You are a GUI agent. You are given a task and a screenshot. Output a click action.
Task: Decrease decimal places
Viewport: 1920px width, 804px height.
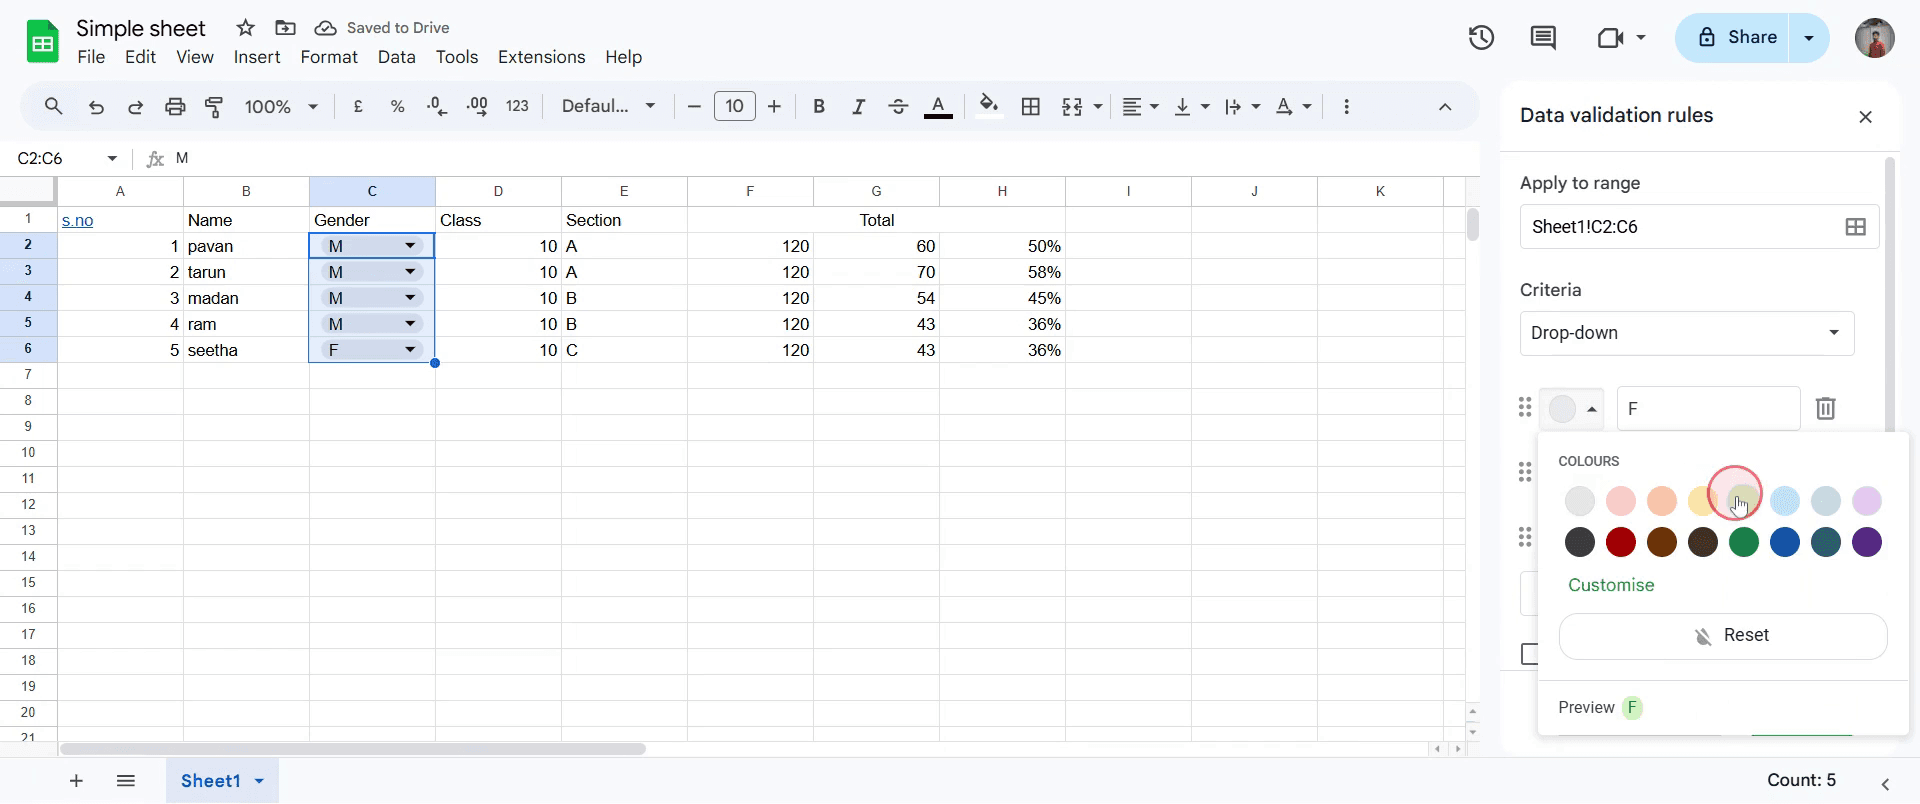point(437,106)
